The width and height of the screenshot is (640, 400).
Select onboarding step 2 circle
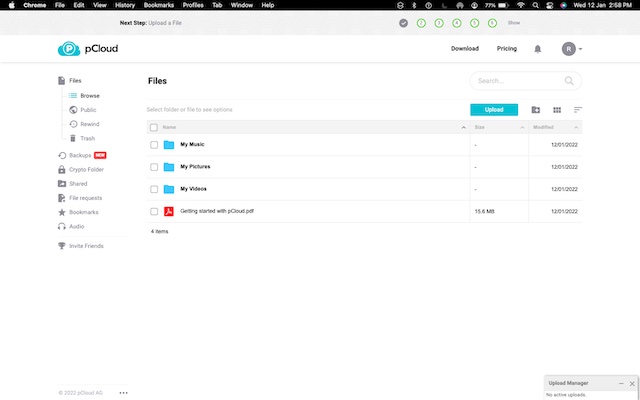[x=421, y=23]
